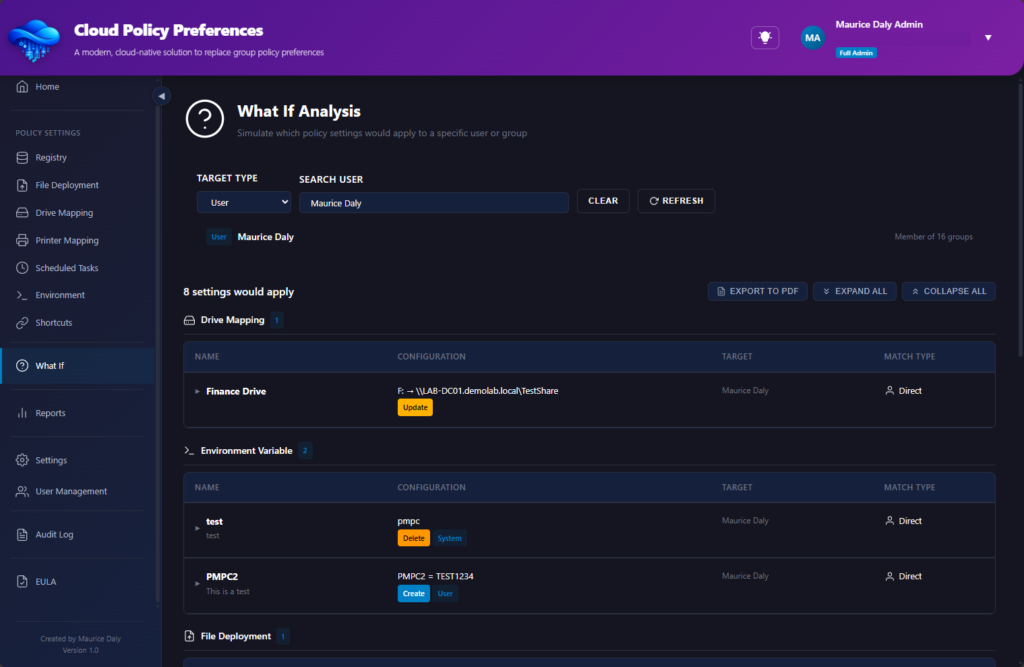Click the Drive Mapping sidebar icon

click(x=22, y=213)
